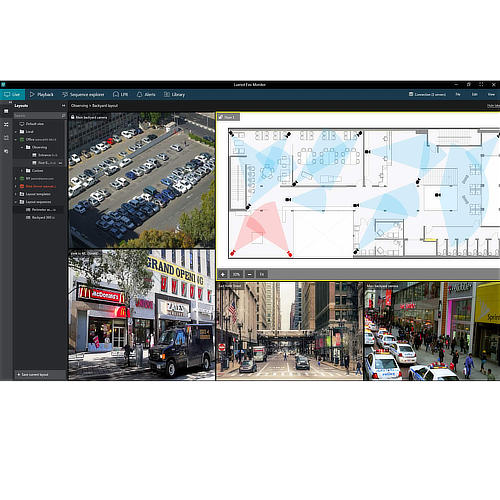Viewport: 500px width, 500px height.
Task: Select the green Office server node
Action: click(38, 139)
